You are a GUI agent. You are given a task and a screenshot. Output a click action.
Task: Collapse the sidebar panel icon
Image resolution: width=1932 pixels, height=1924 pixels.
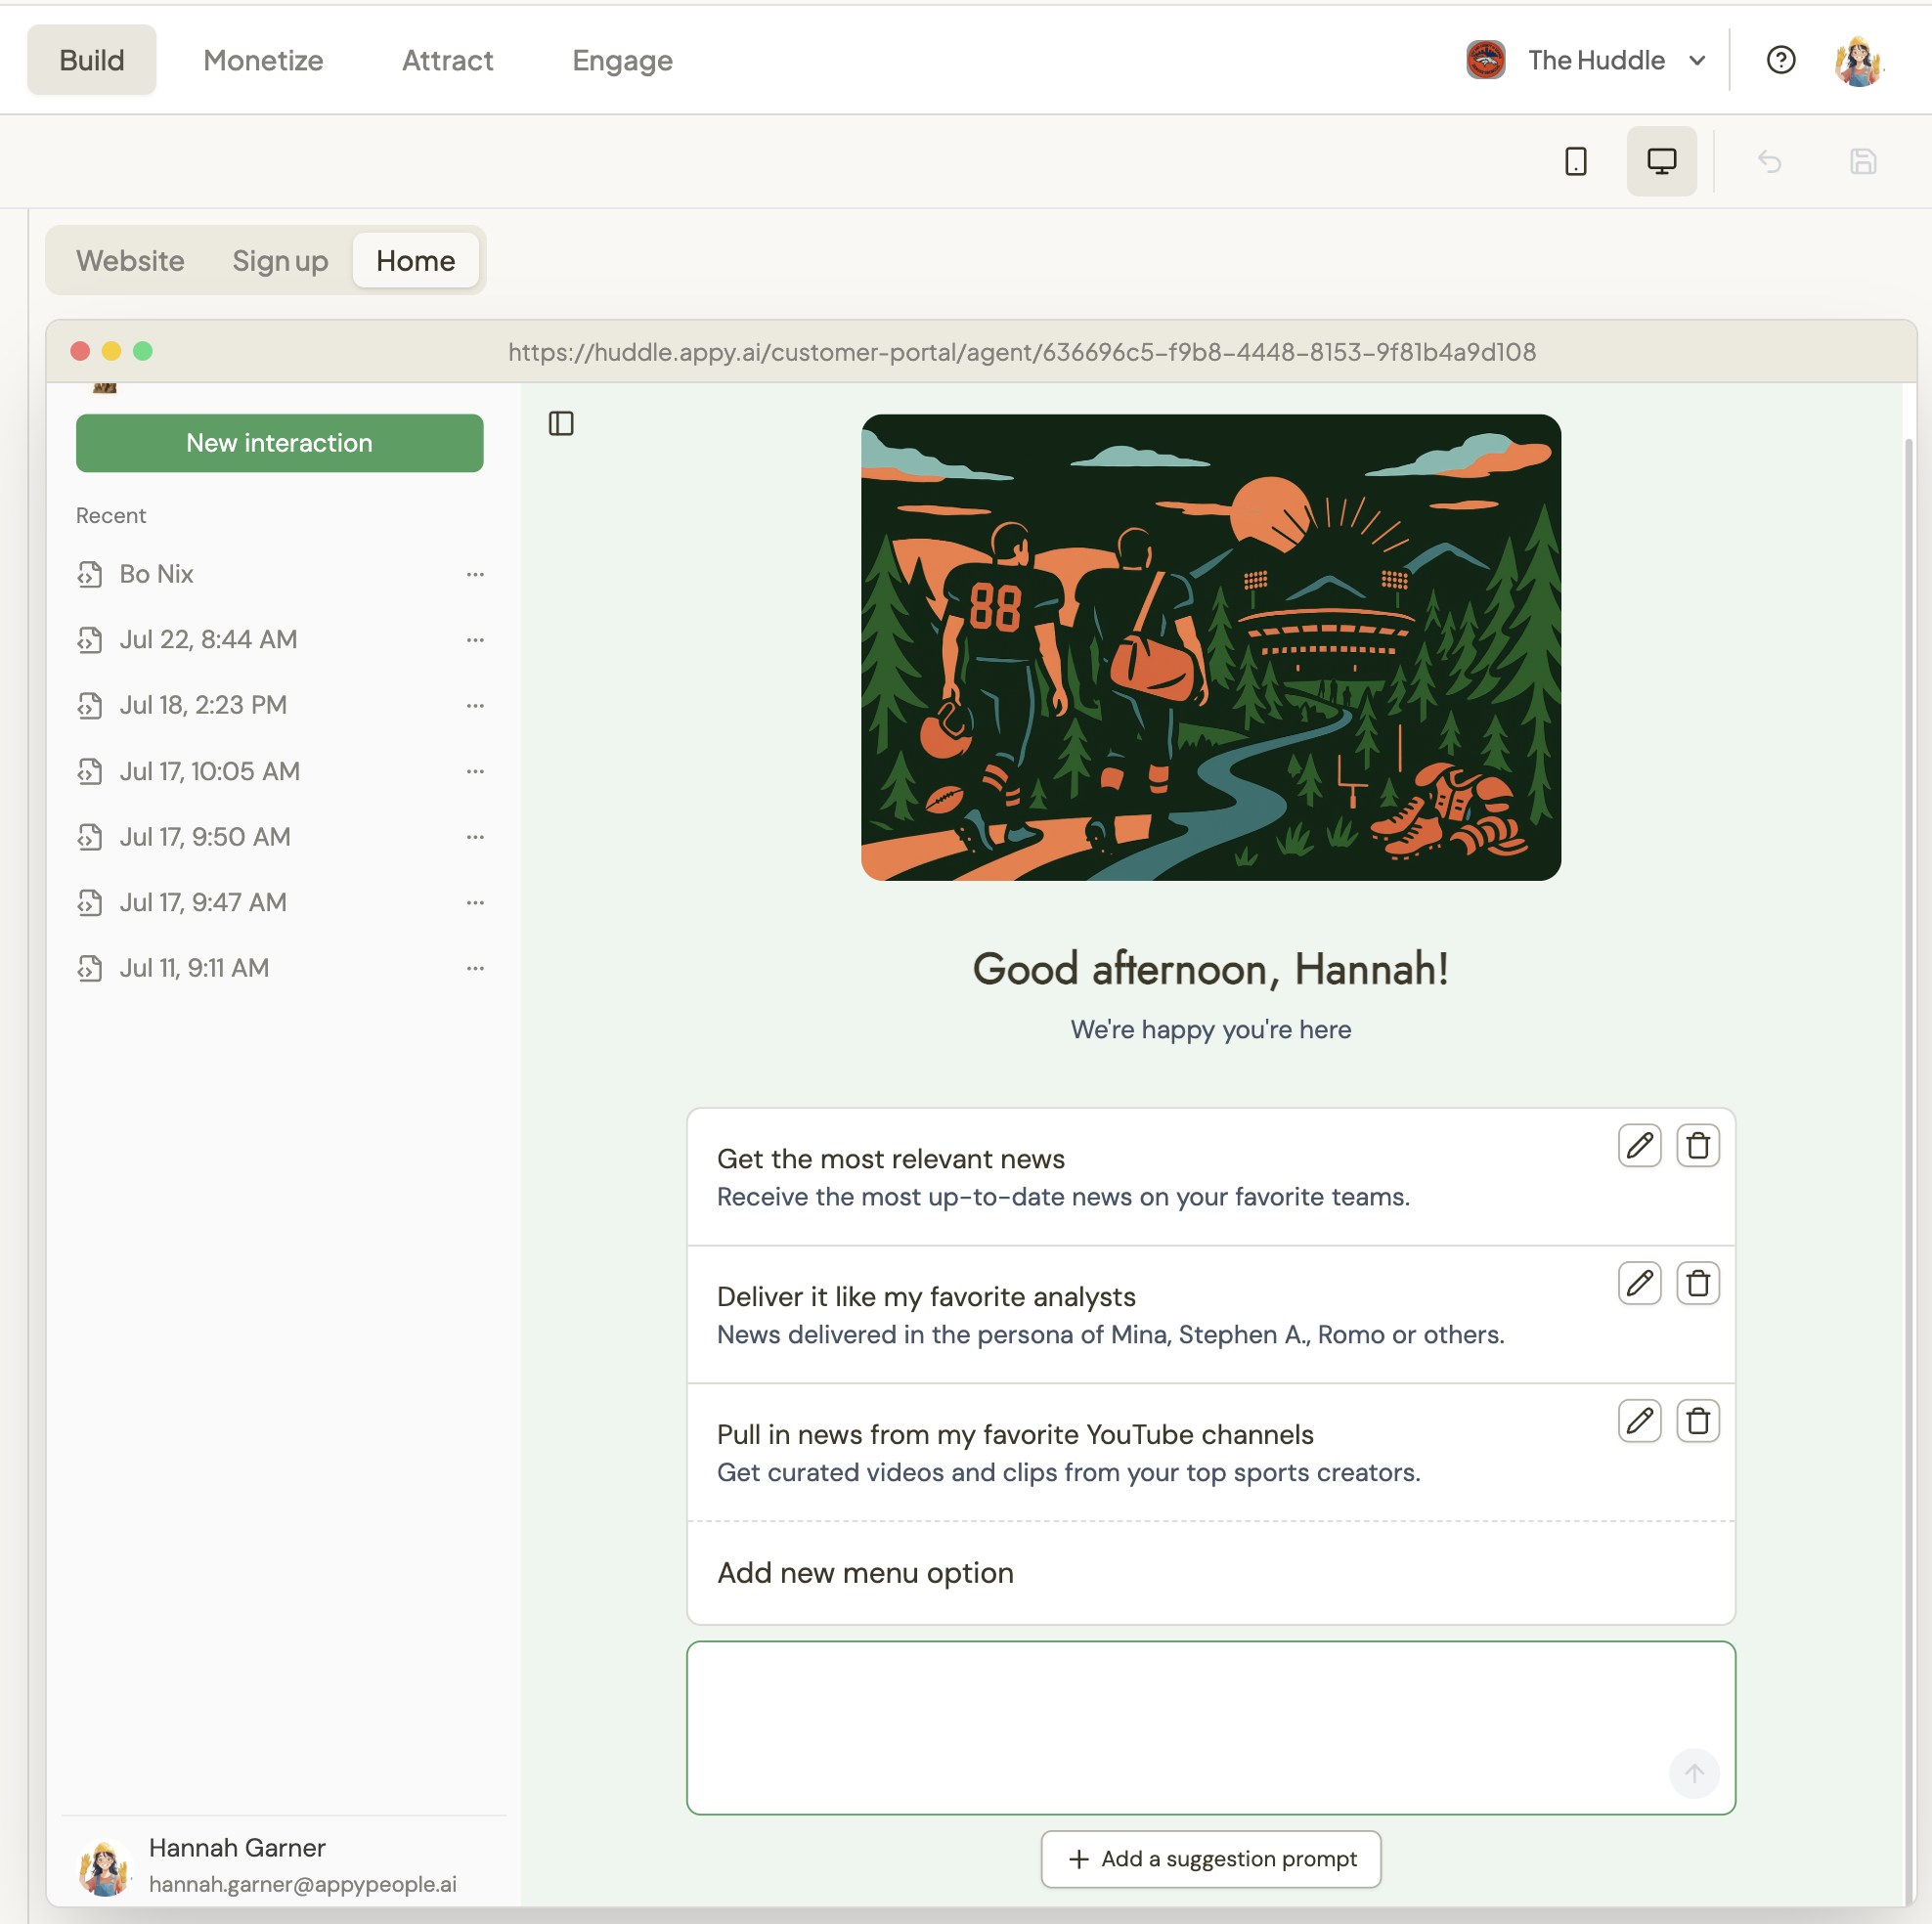pyautogui.click(x=561, y=424)
